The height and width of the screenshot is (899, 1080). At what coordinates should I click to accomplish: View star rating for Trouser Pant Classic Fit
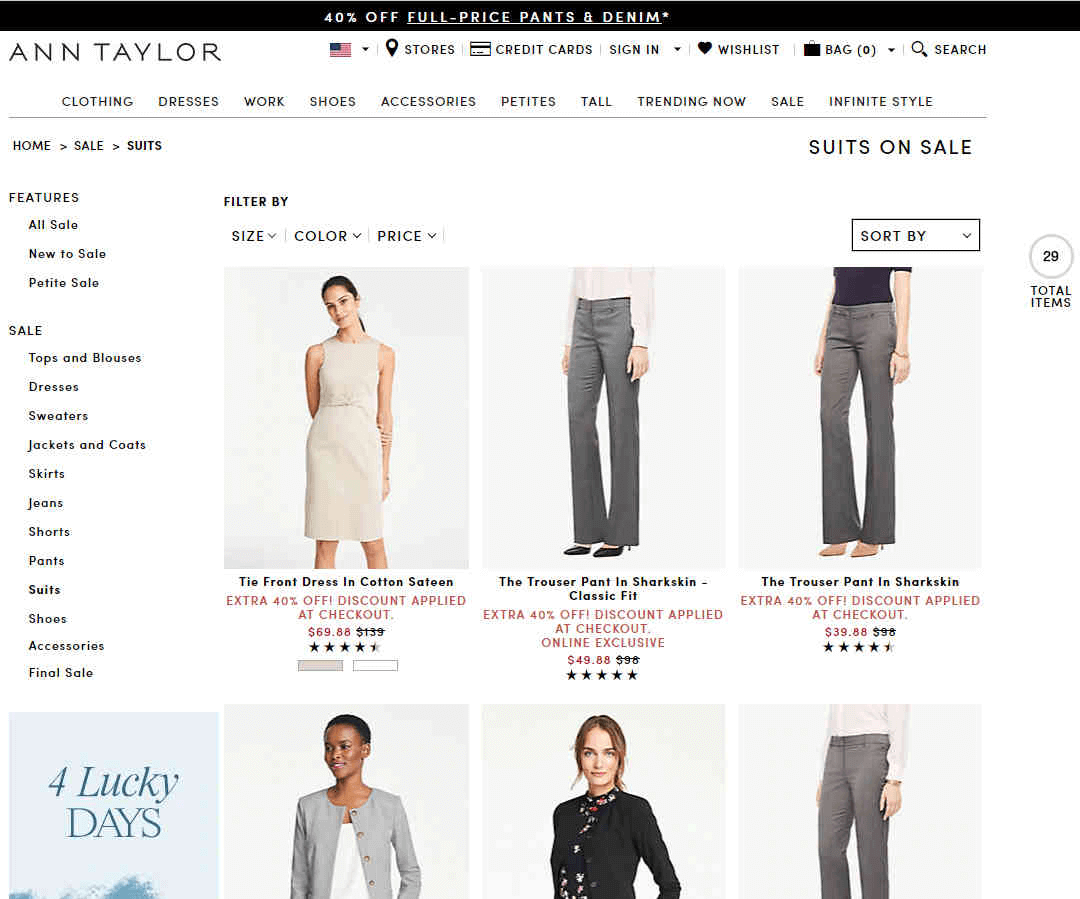pos(602,675)
